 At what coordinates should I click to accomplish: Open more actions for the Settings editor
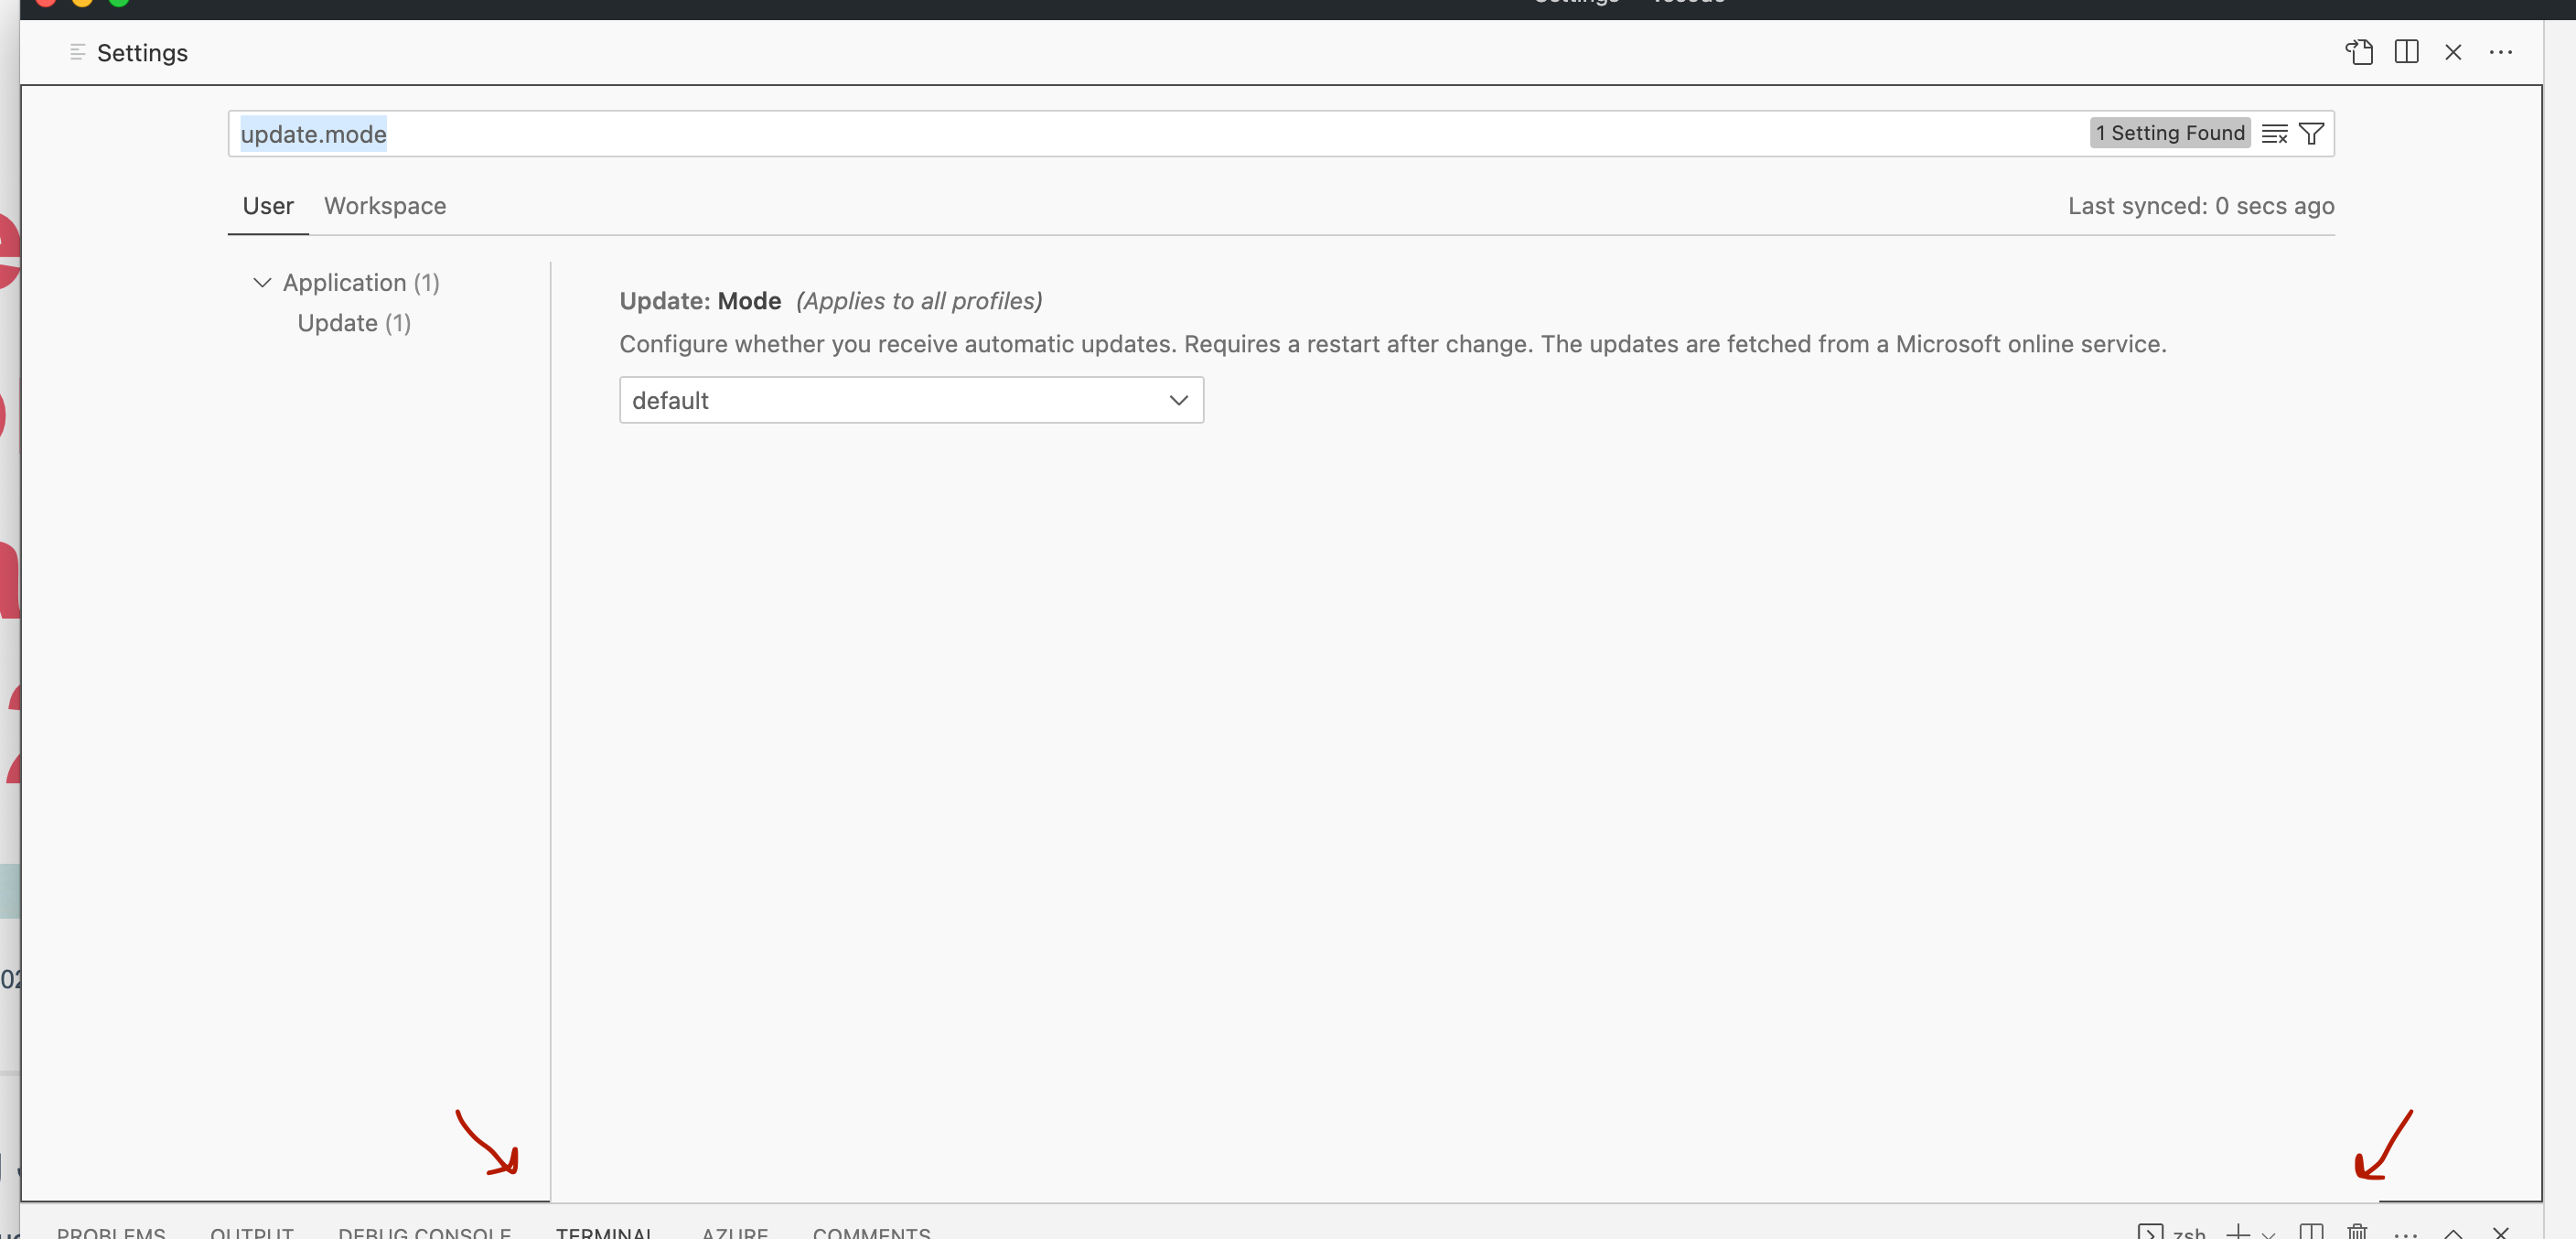[2501, 52]
